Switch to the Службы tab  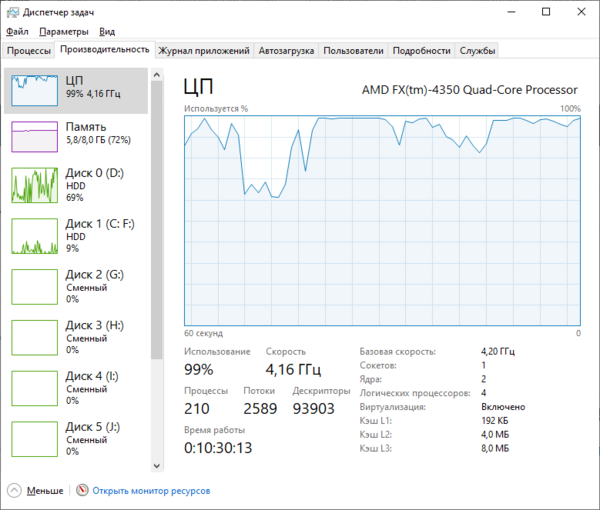click(477, 51)
